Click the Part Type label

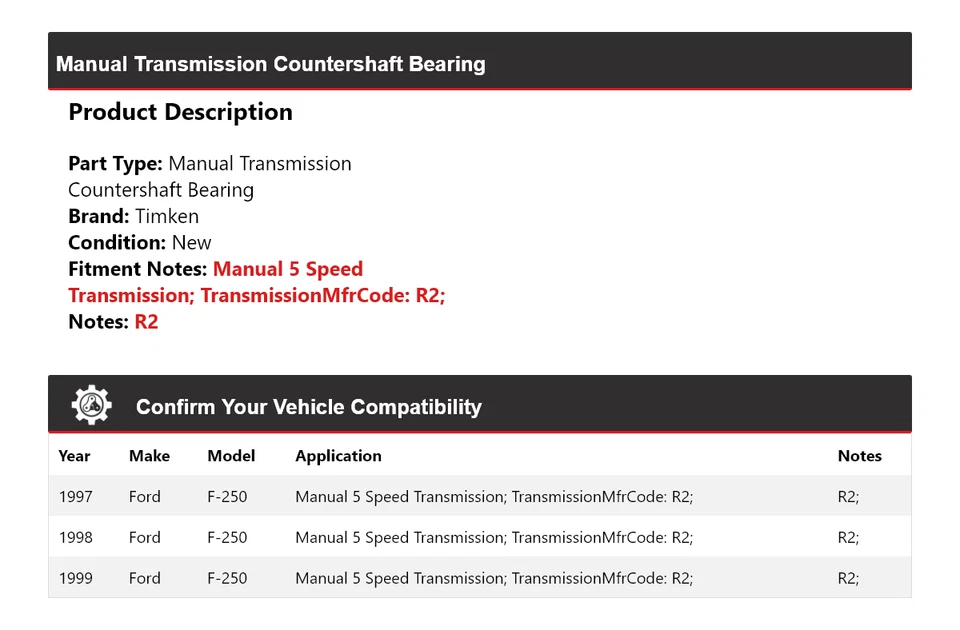(115, 163)
